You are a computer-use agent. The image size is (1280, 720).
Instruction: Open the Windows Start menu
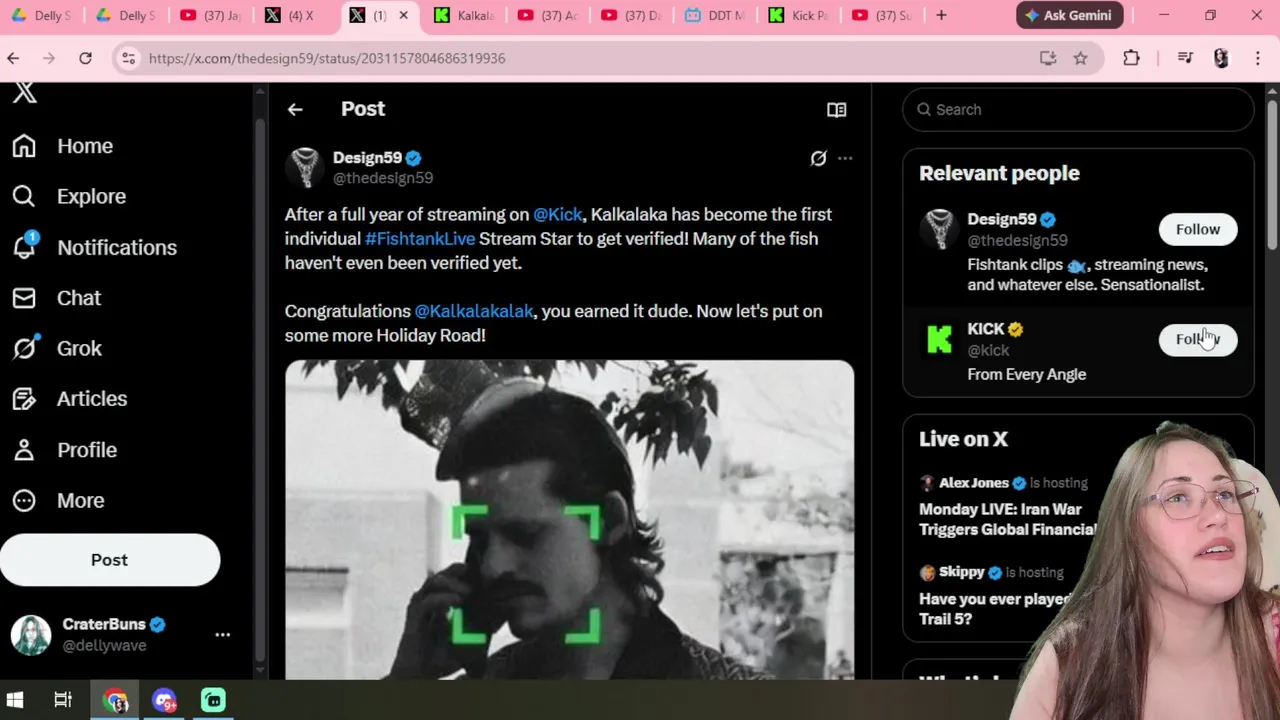[x=14, y=701]
